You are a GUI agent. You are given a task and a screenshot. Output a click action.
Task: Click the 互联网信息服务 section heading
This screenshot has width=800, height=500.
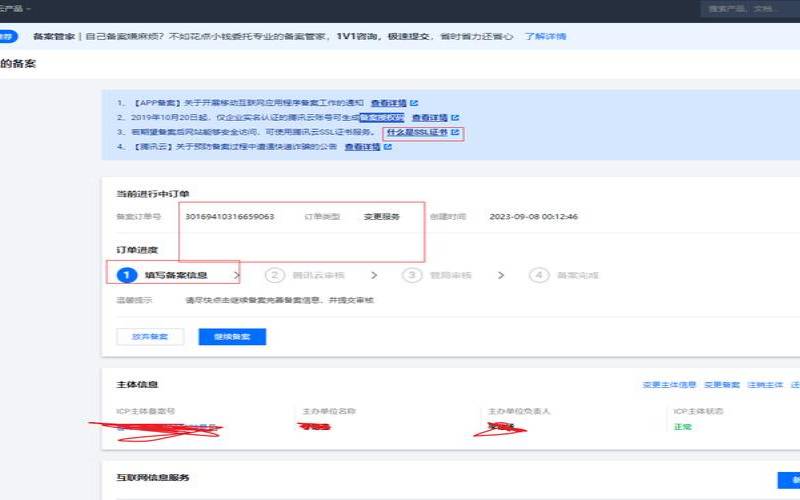pyautogui.click(x=153, y=478)
